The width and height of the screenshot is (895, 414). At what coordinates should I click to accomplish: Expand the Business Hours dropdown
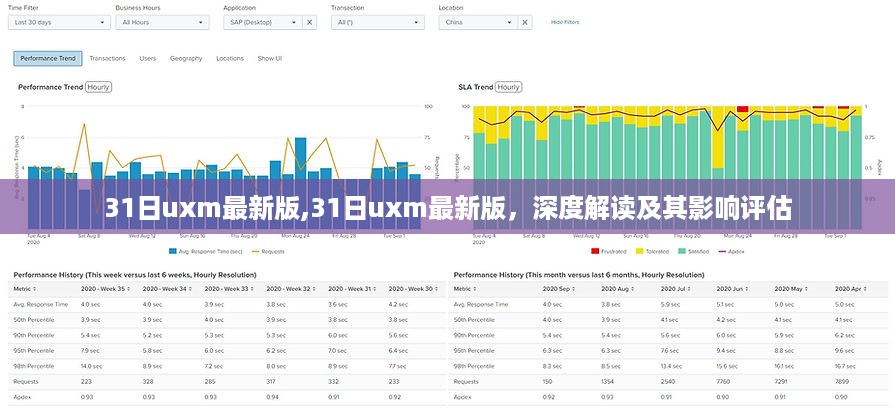click(160, 21)
